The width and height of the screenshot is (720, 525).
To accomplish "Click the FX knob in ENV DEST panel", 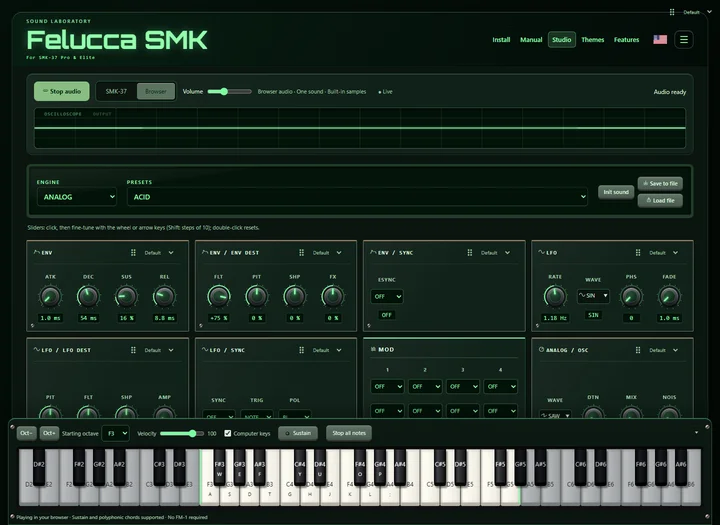I will click(x=332, y=297).
